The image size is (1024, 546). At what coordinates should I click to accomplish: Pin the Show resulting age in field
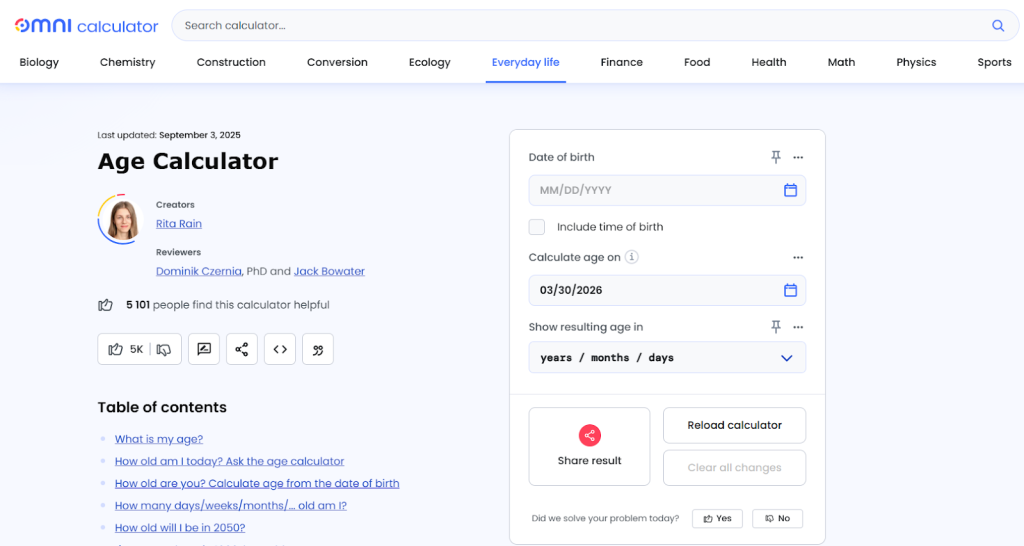pyautogui.click(x=775, y=327)
